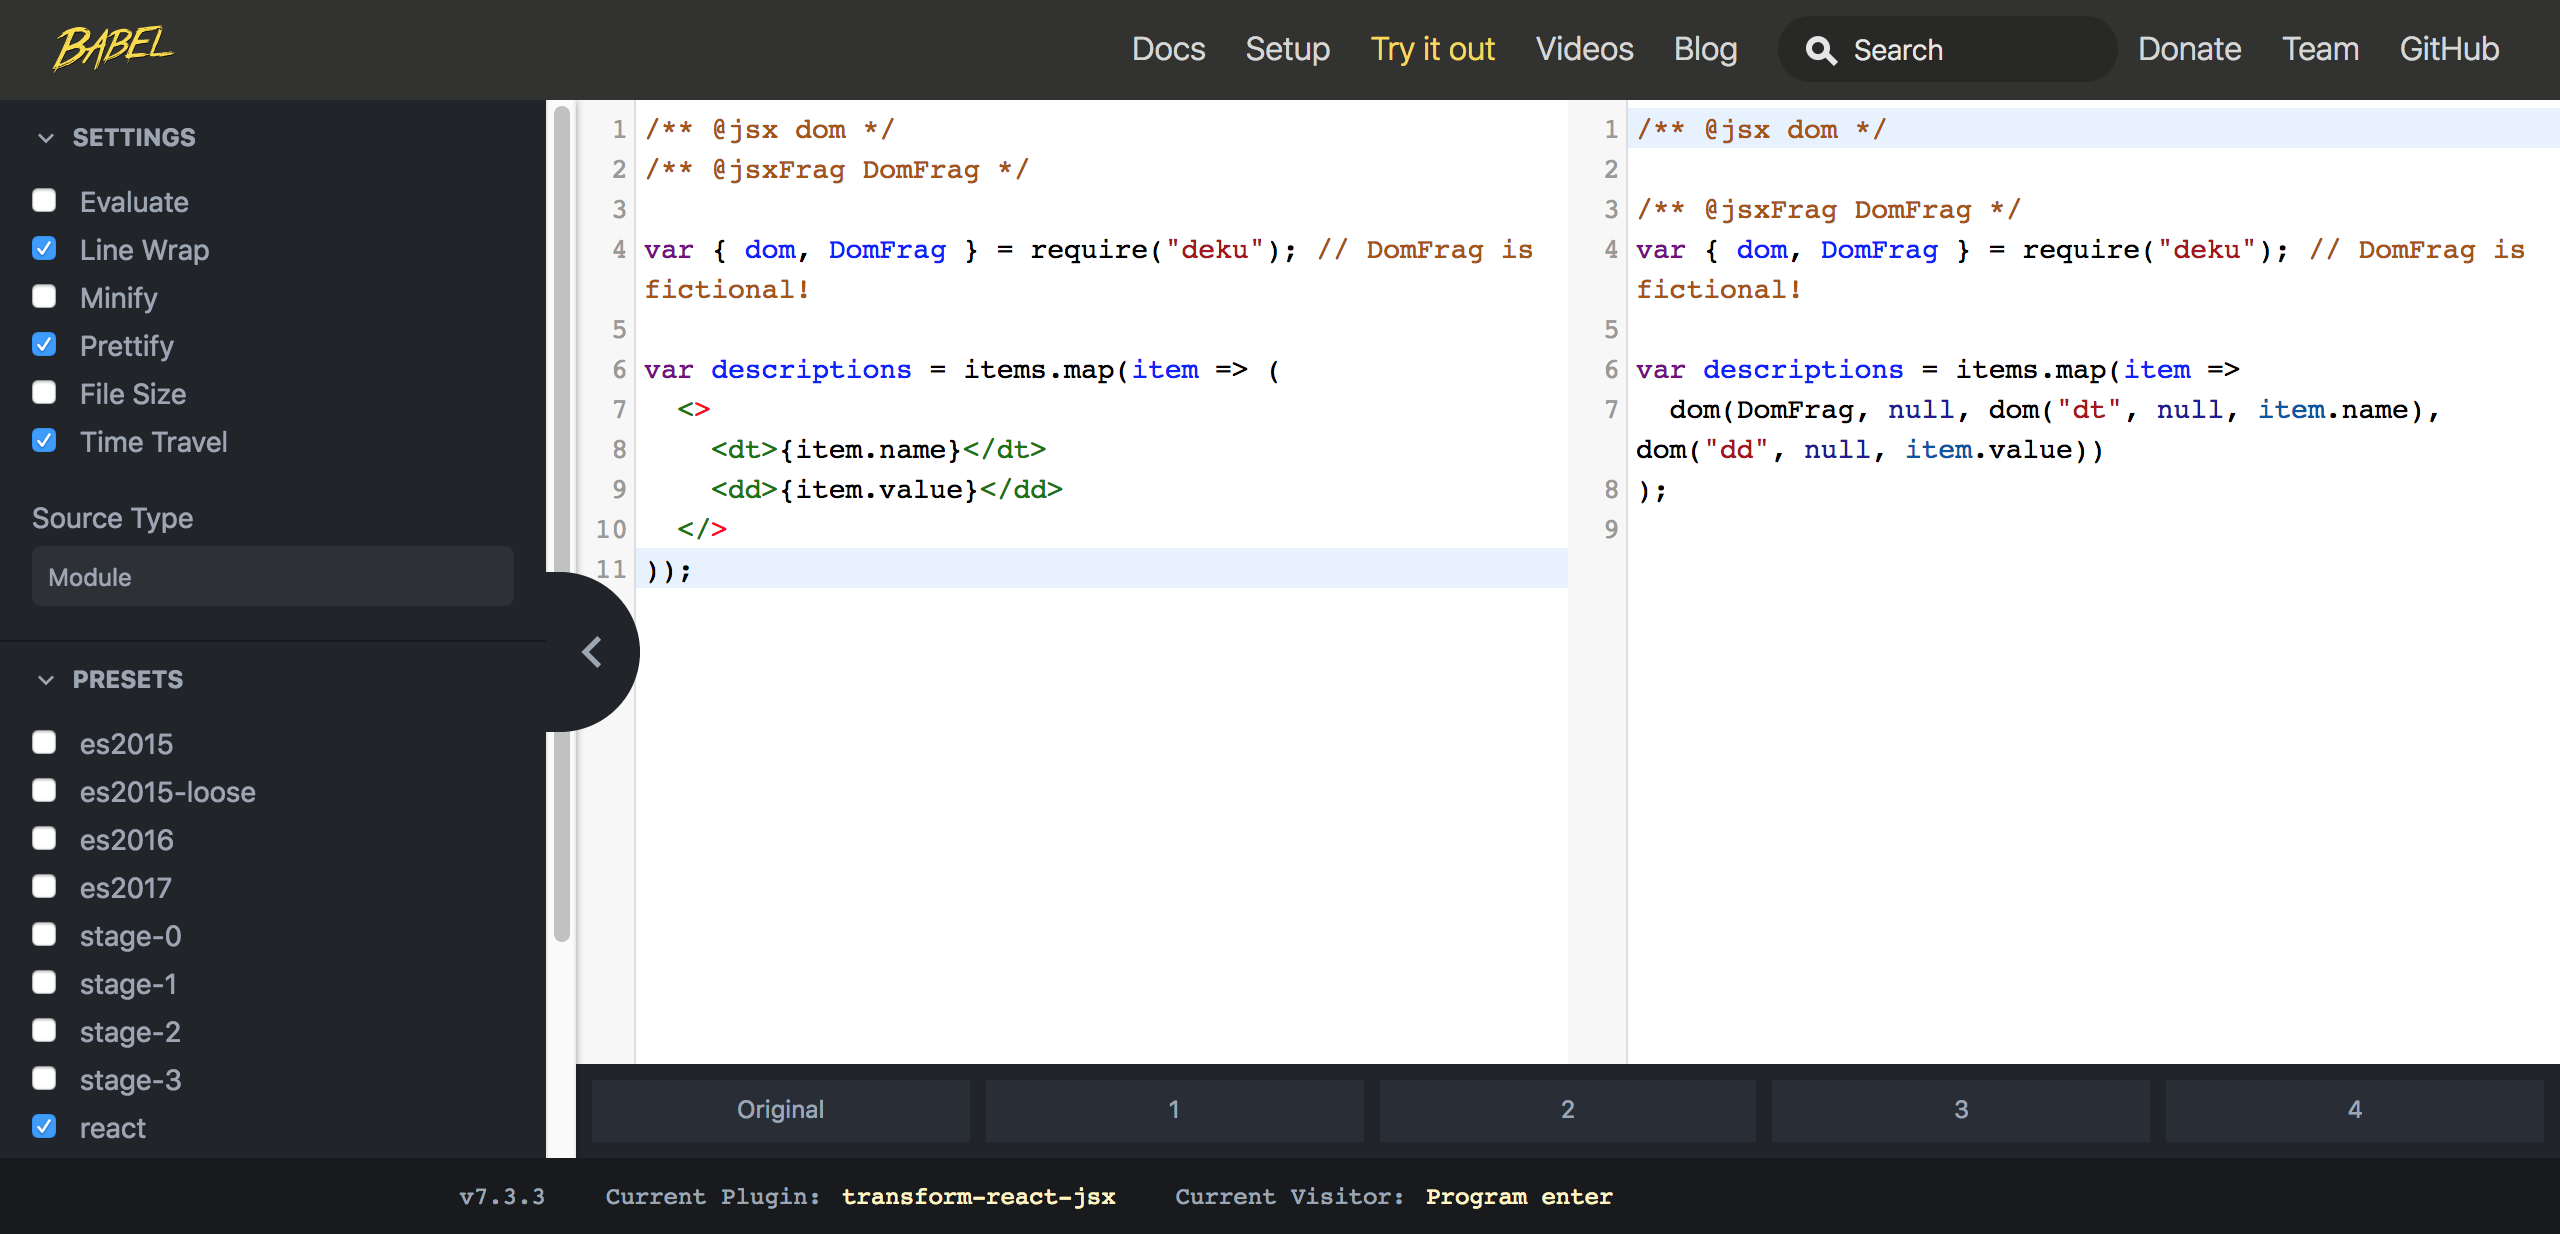Click the search magnifier icon
Screen dimensions: 2560x1234
tap(1822, 49)
